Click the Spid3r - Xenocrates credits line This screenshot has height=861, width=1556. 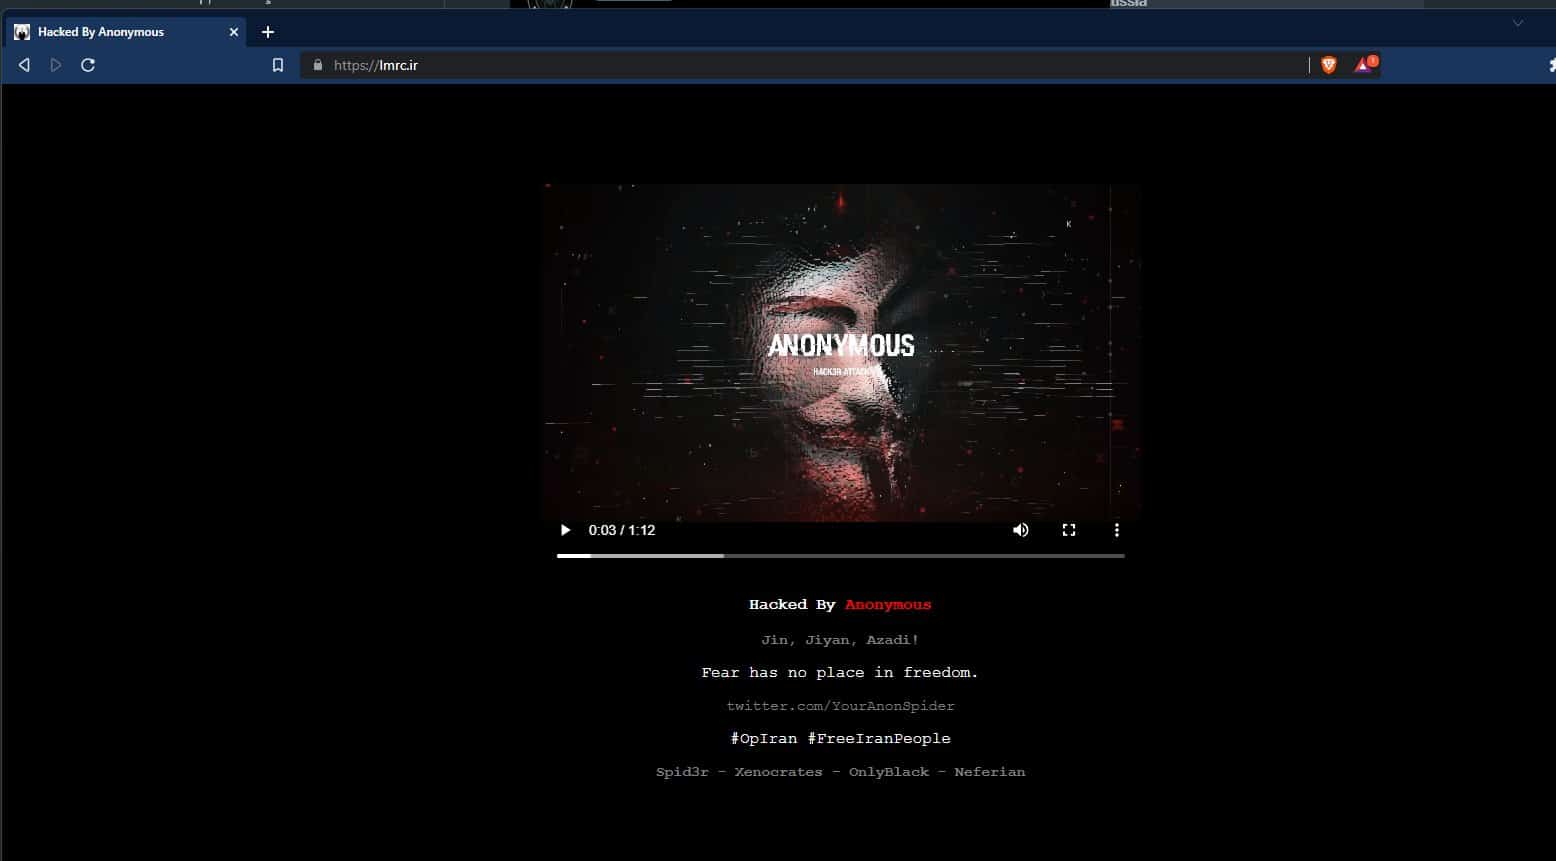[x=840, y=772]
